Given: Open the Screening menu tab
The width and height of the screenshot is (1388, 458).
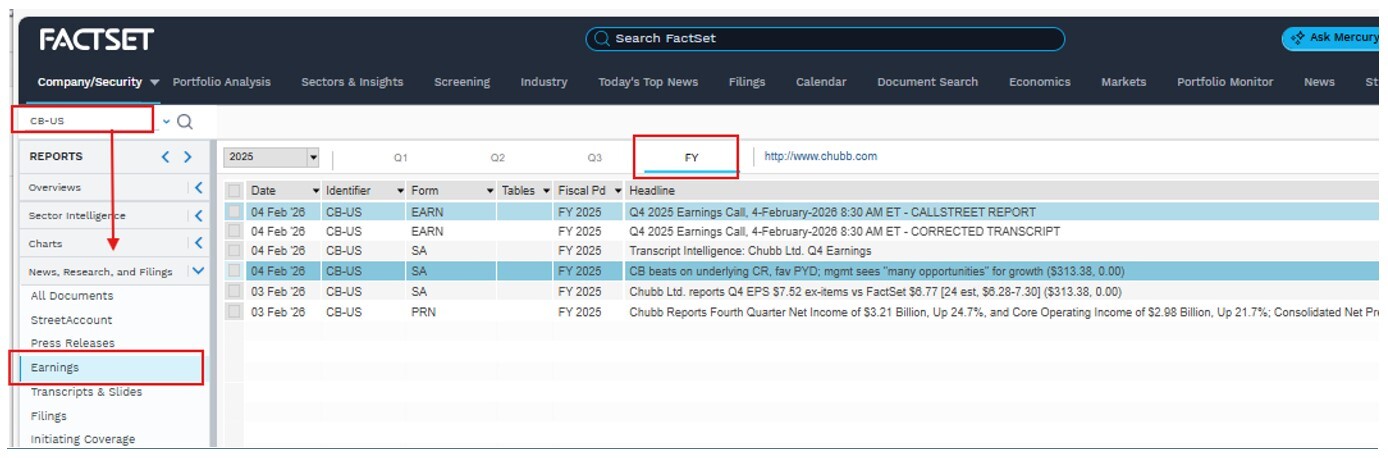Looking at the screenshot, I should pyautogui.click(x=461, y=82).
